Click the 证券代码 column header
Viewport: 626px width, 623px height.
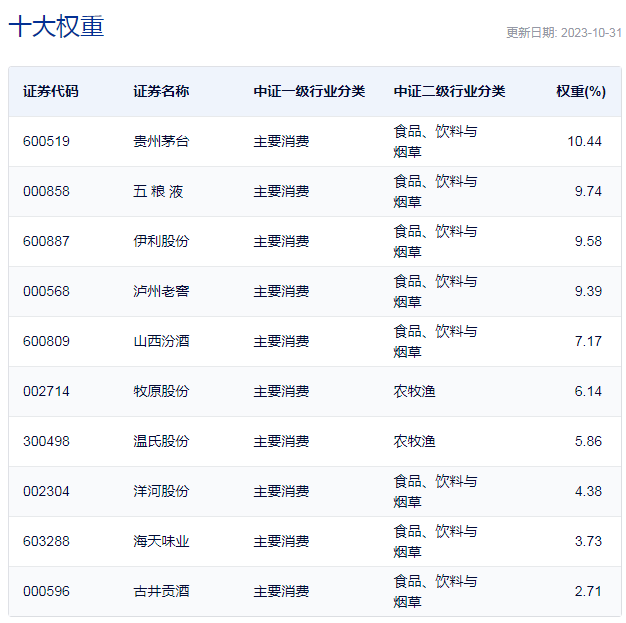click(x=50, y=91)
